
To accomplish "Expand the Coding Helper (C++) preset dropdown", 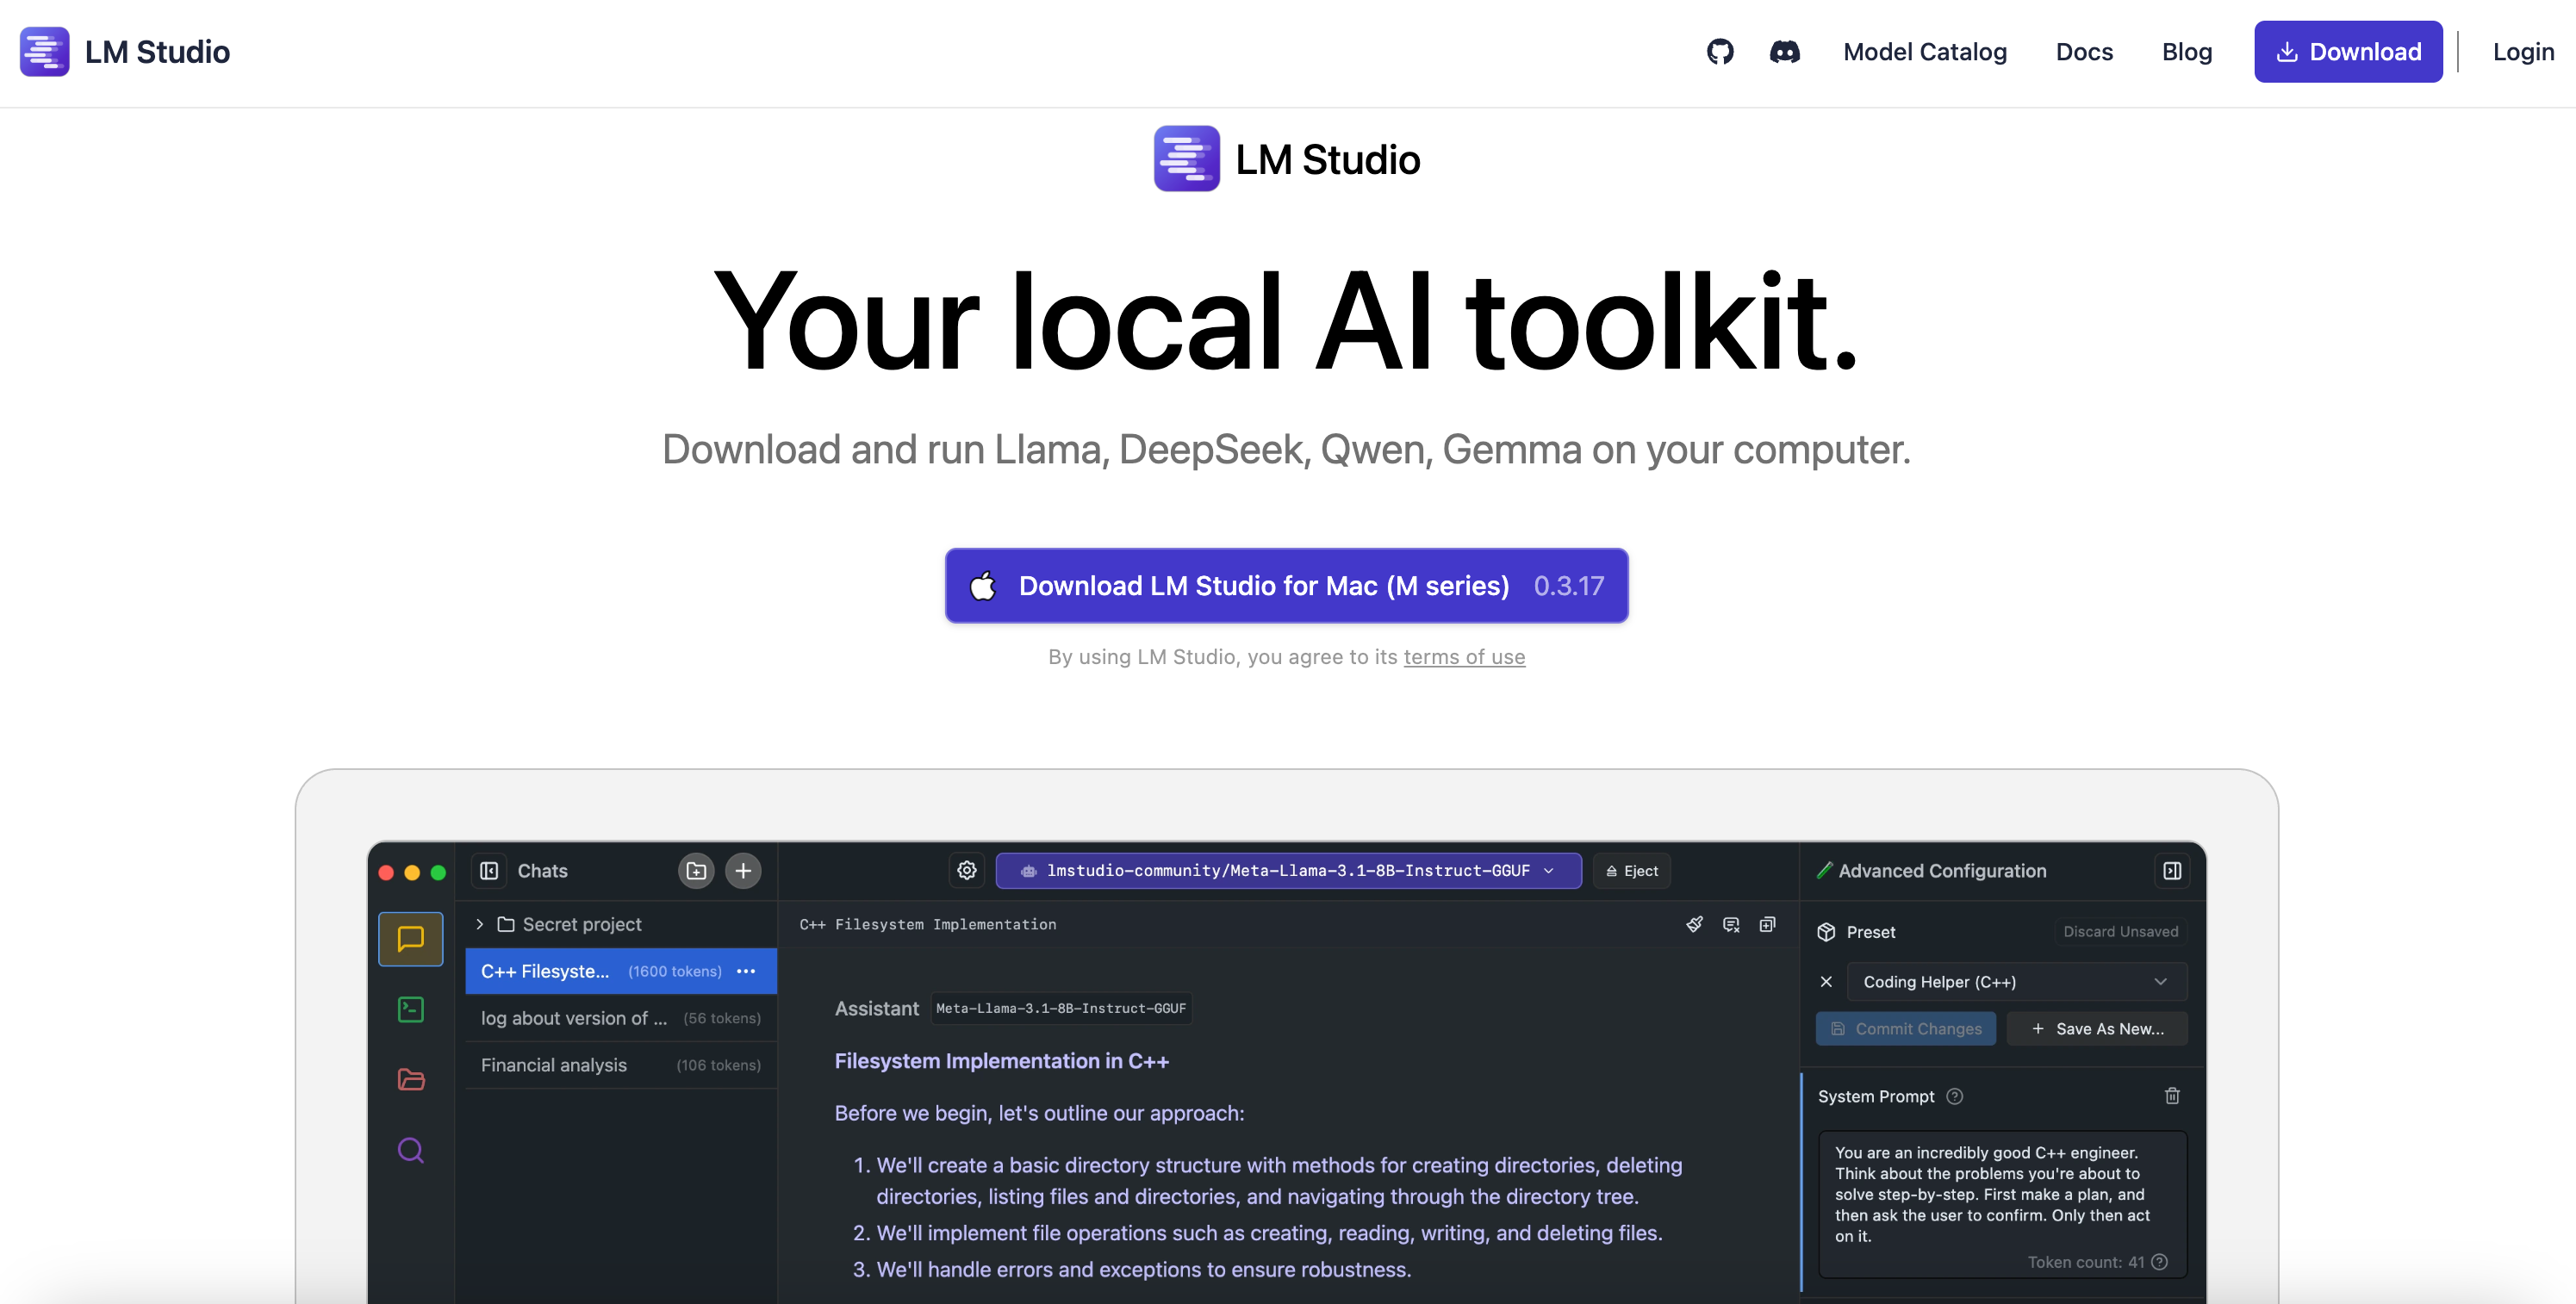I will click(x=2016, y=982).
